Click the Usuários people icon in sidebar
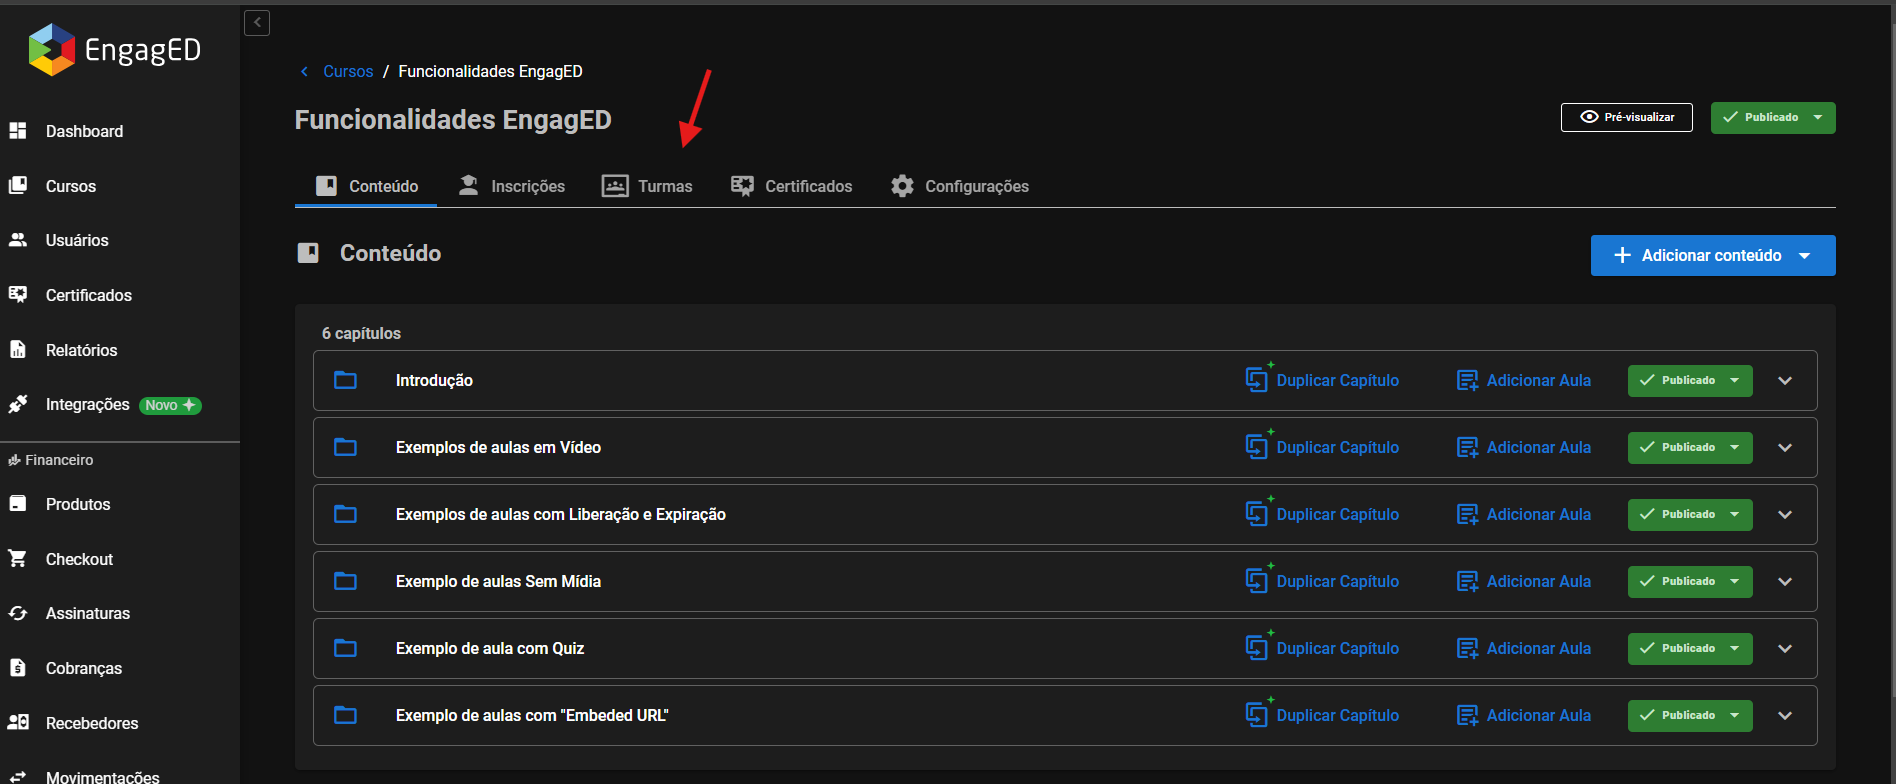This screenshot has width=1896, height=784. [17, 240]
